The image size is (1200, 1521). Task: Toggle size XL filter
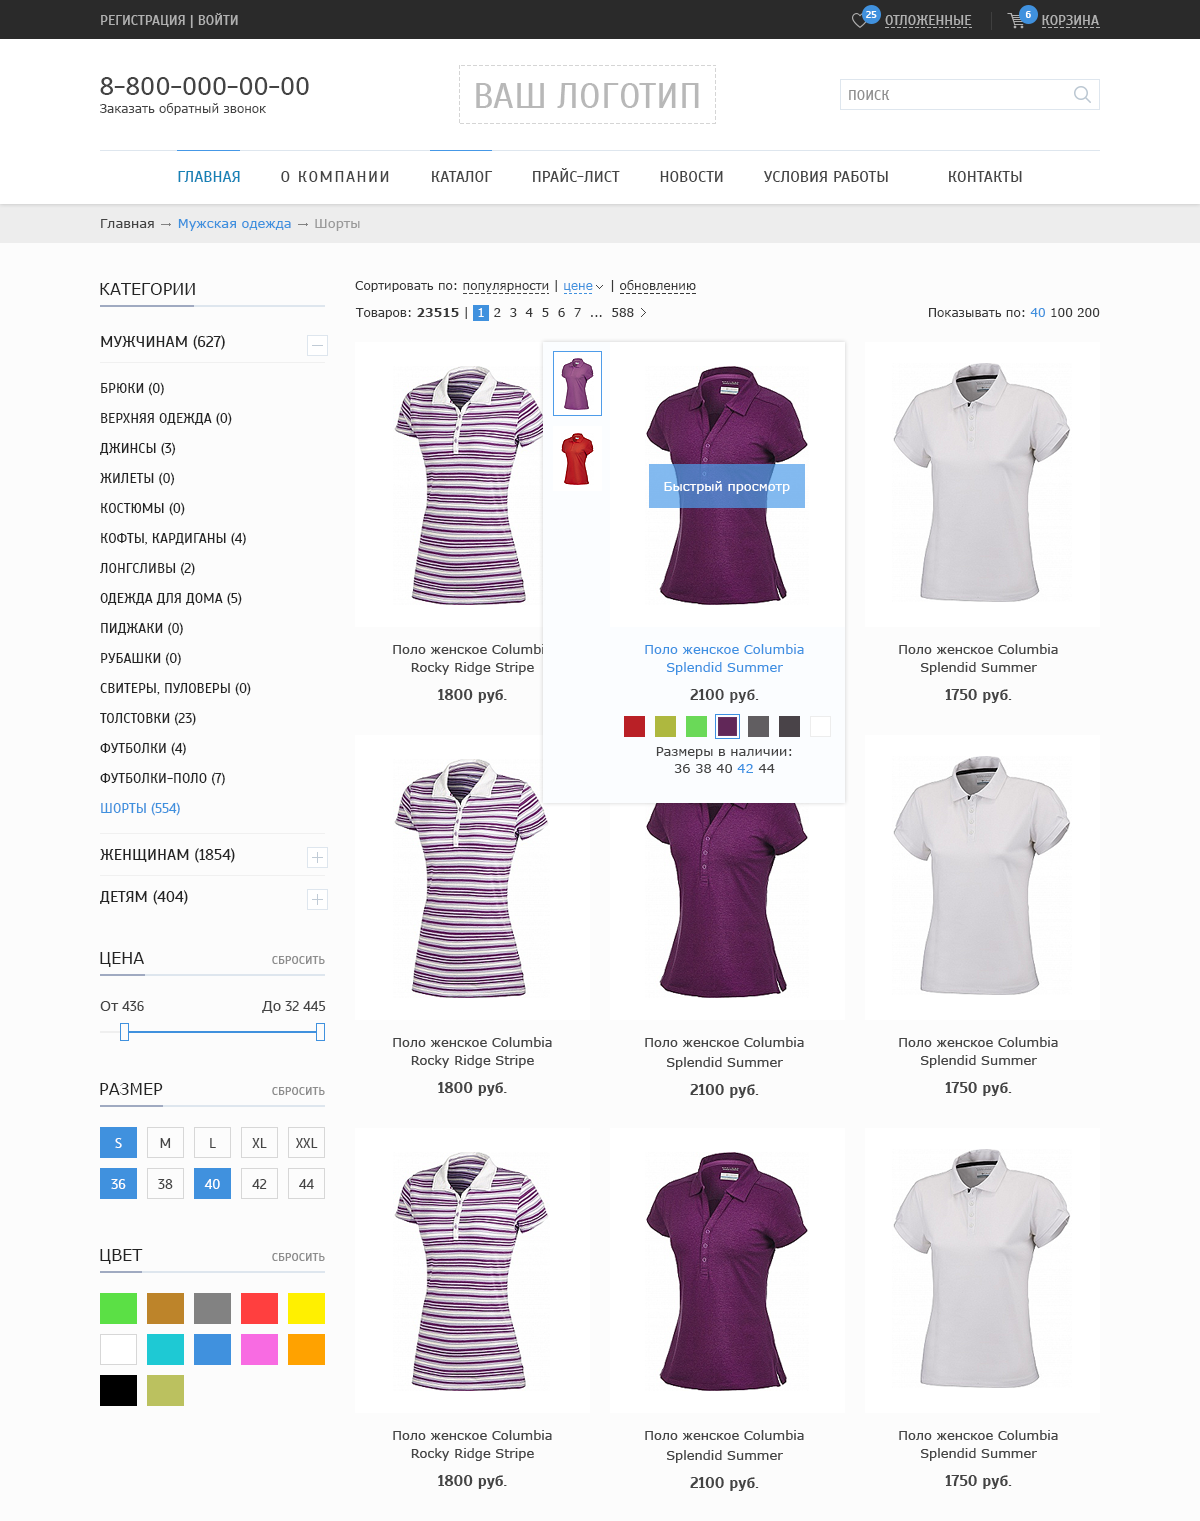259,1143
